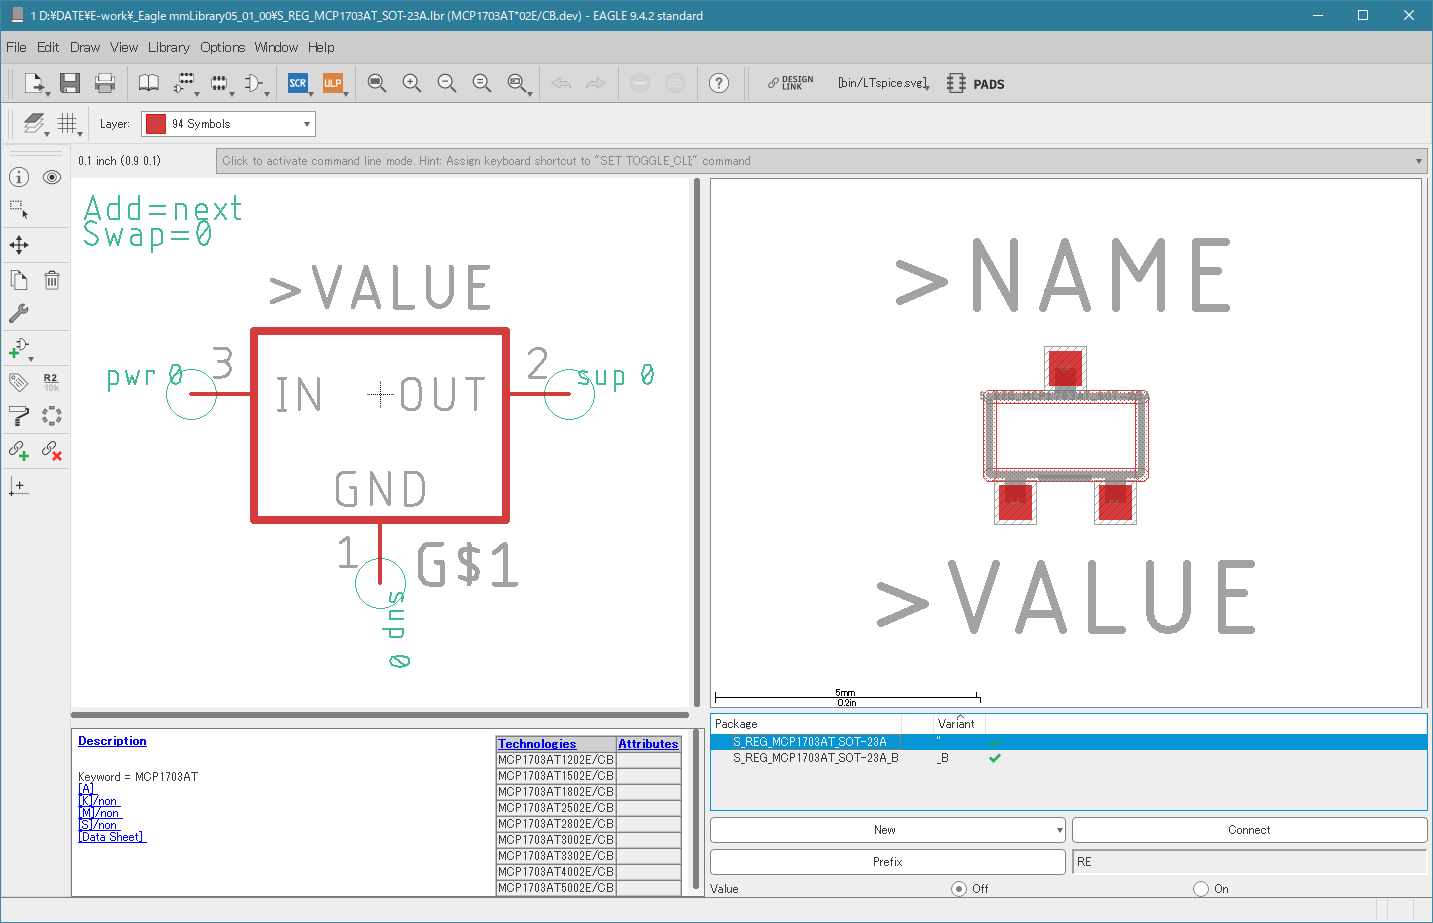Image resolution: width=1433 pixels, height=923 pixels.
Task: Select the Value On radio button
Action: [1201, 888]
